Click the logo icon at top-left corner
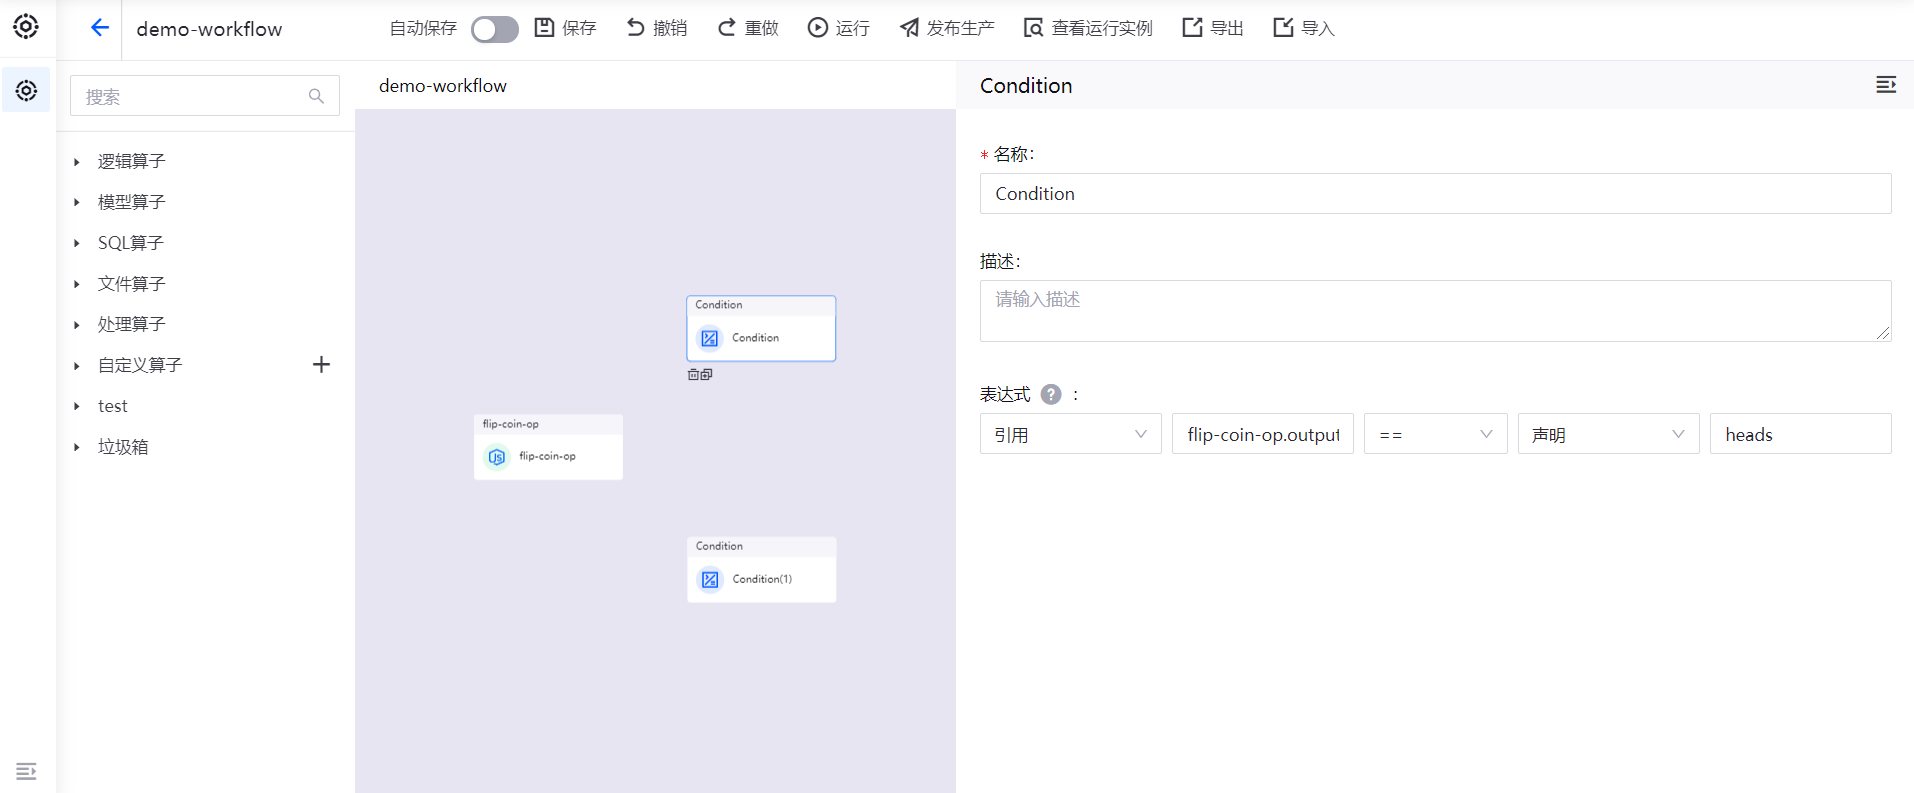The height and width of the screenshot is (793, 1914). coord(26,27)
